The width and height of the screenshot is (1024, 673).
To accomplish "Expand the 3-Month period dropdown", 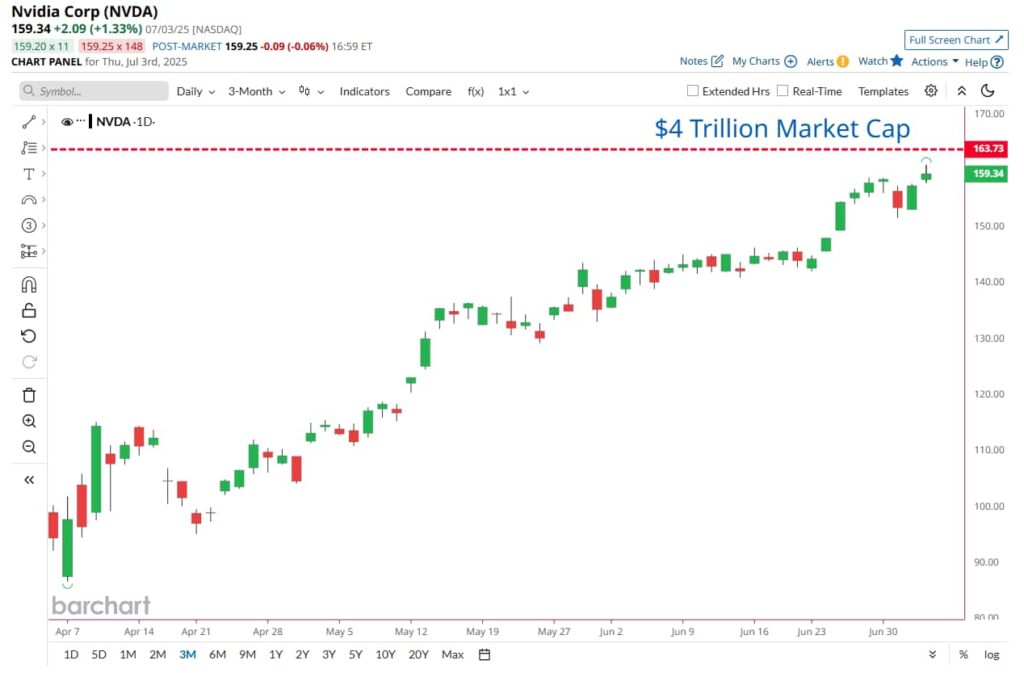I will pos(257,91).
